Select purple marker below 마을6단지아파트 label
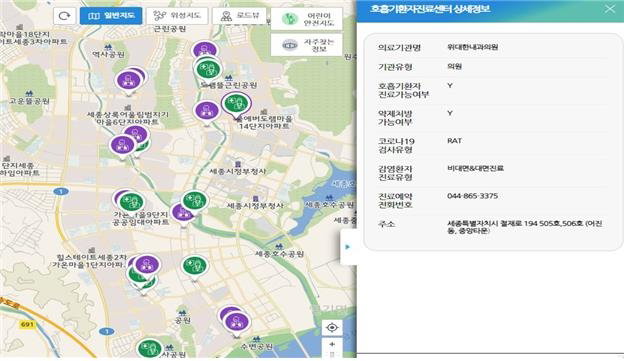The width and height of the screenshot is (624, 361). click(123, 145)
